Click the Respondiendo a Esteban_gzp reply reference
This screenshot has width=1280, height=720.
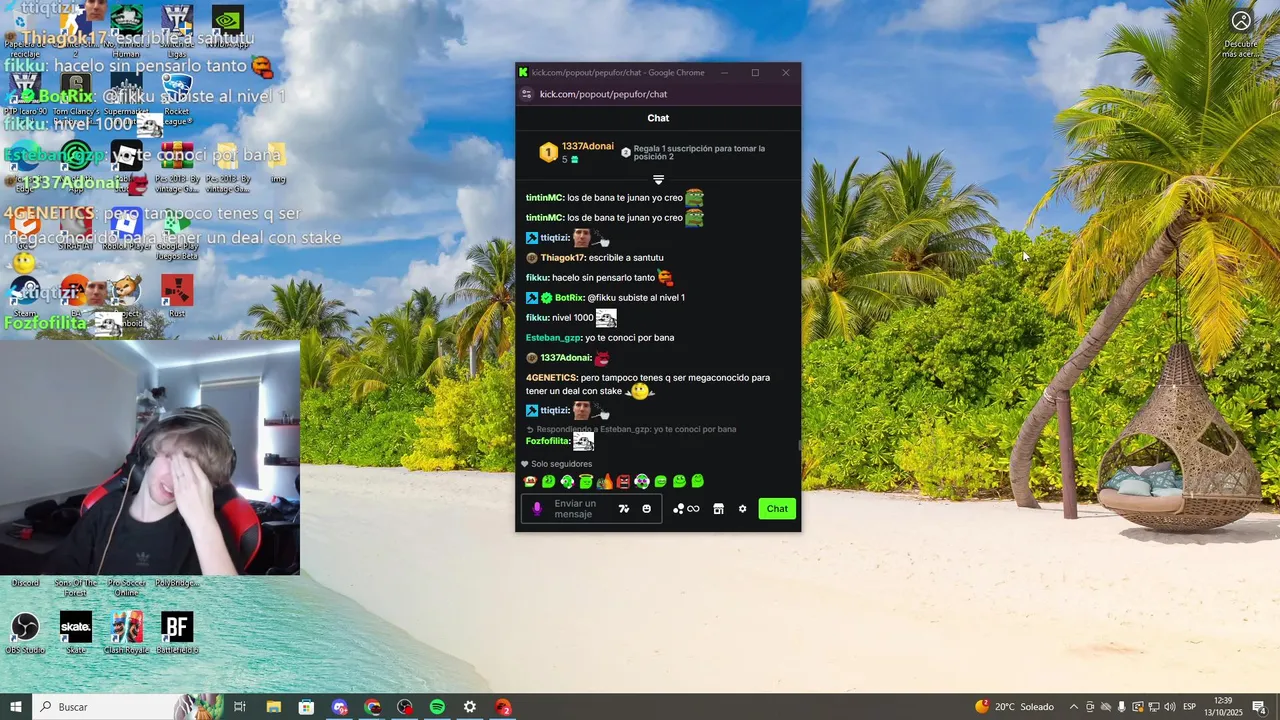coord(631,429)
